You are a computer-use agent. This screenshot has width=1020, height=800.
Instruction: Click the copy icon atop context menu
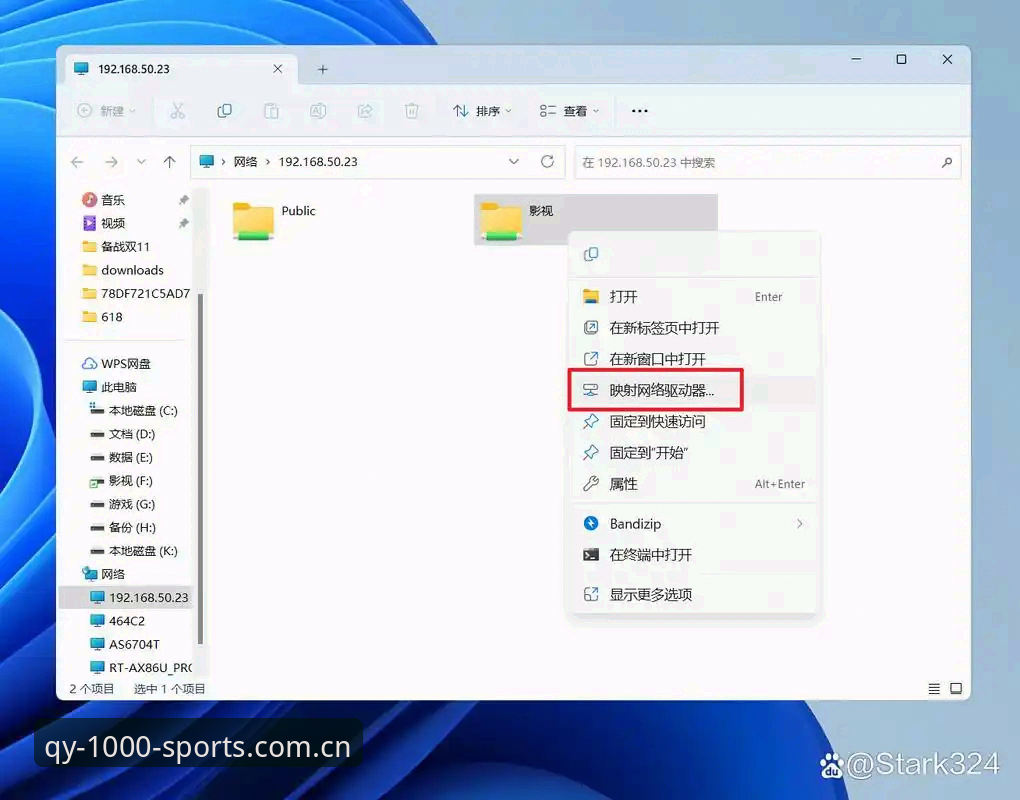coord(591,254)
